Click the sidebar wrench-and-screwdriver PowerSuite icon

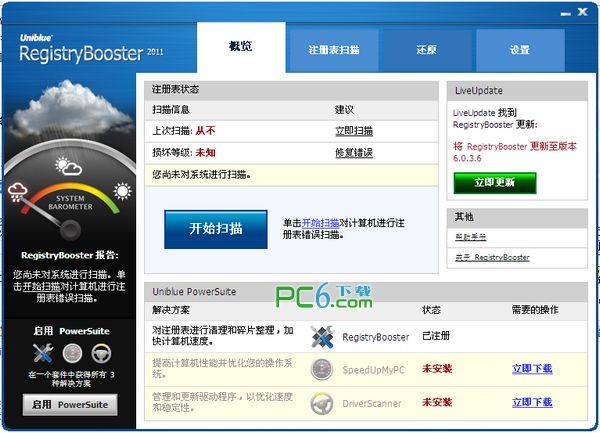coord(43,353)
